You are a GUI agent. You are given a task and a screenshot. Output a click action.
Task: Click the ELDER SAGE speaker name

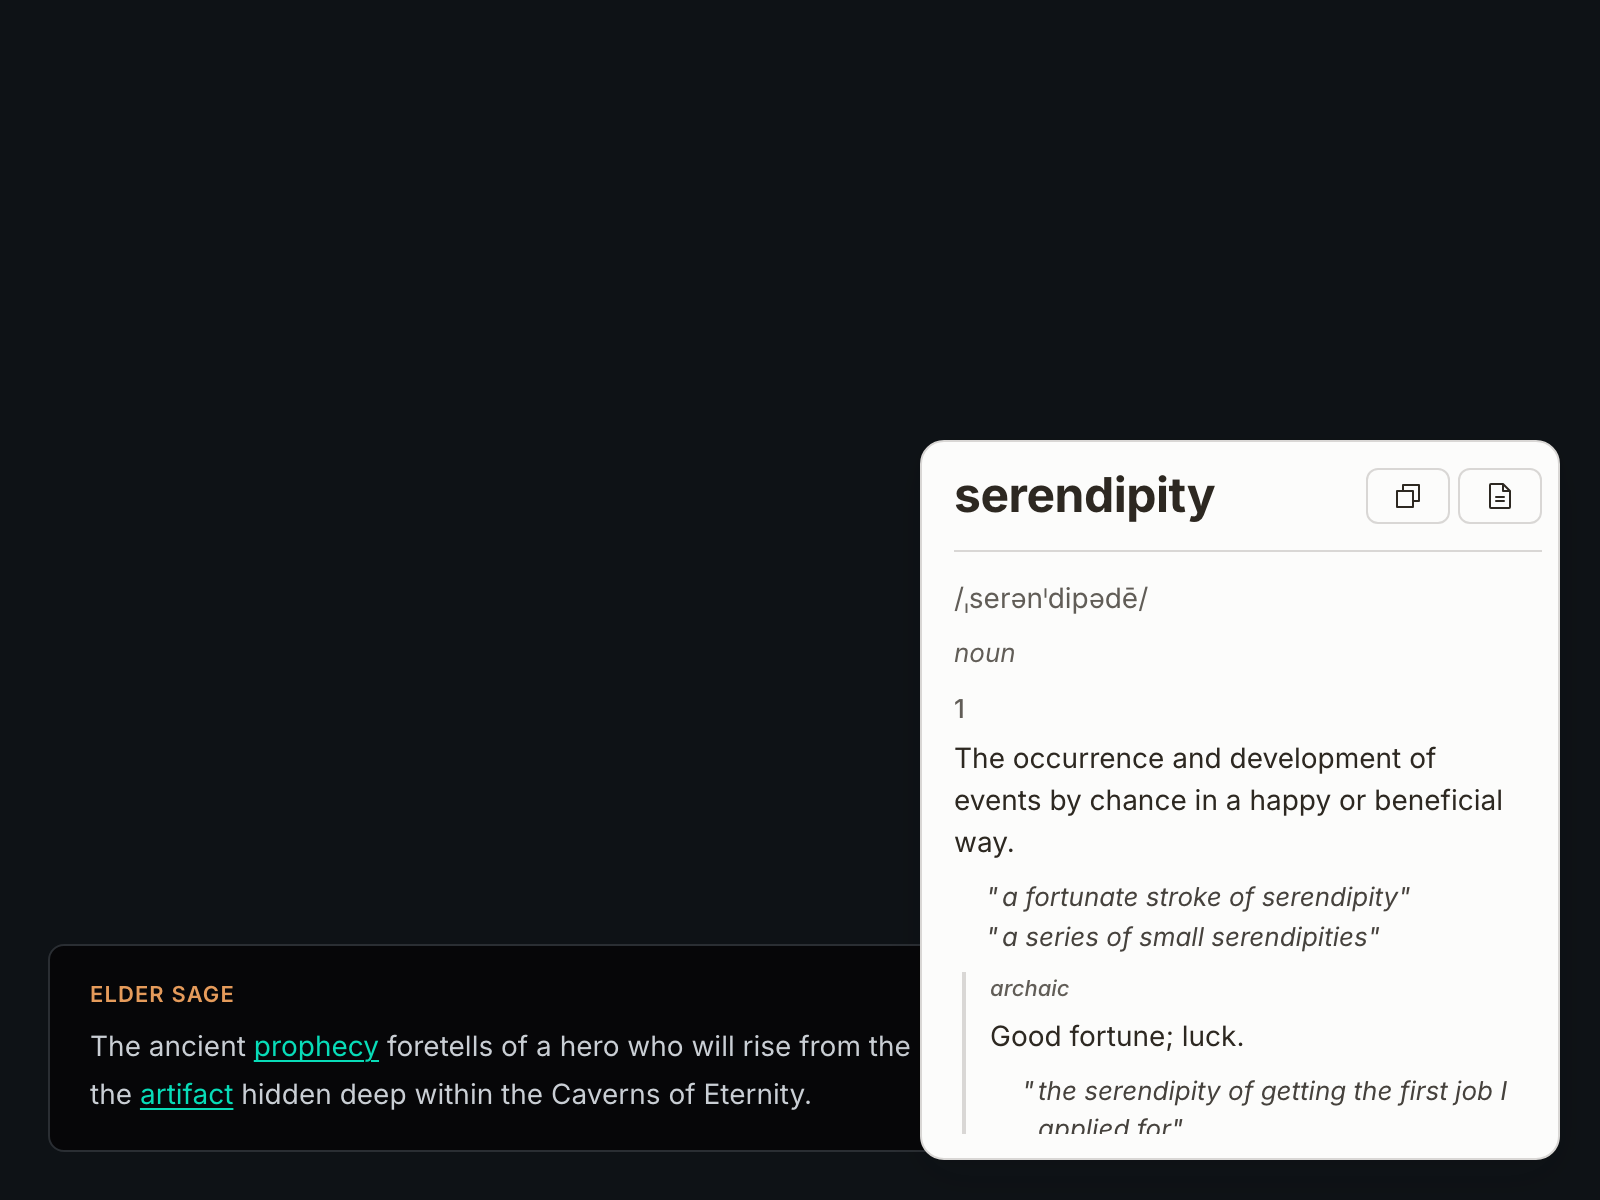click(x=161, y=994)
